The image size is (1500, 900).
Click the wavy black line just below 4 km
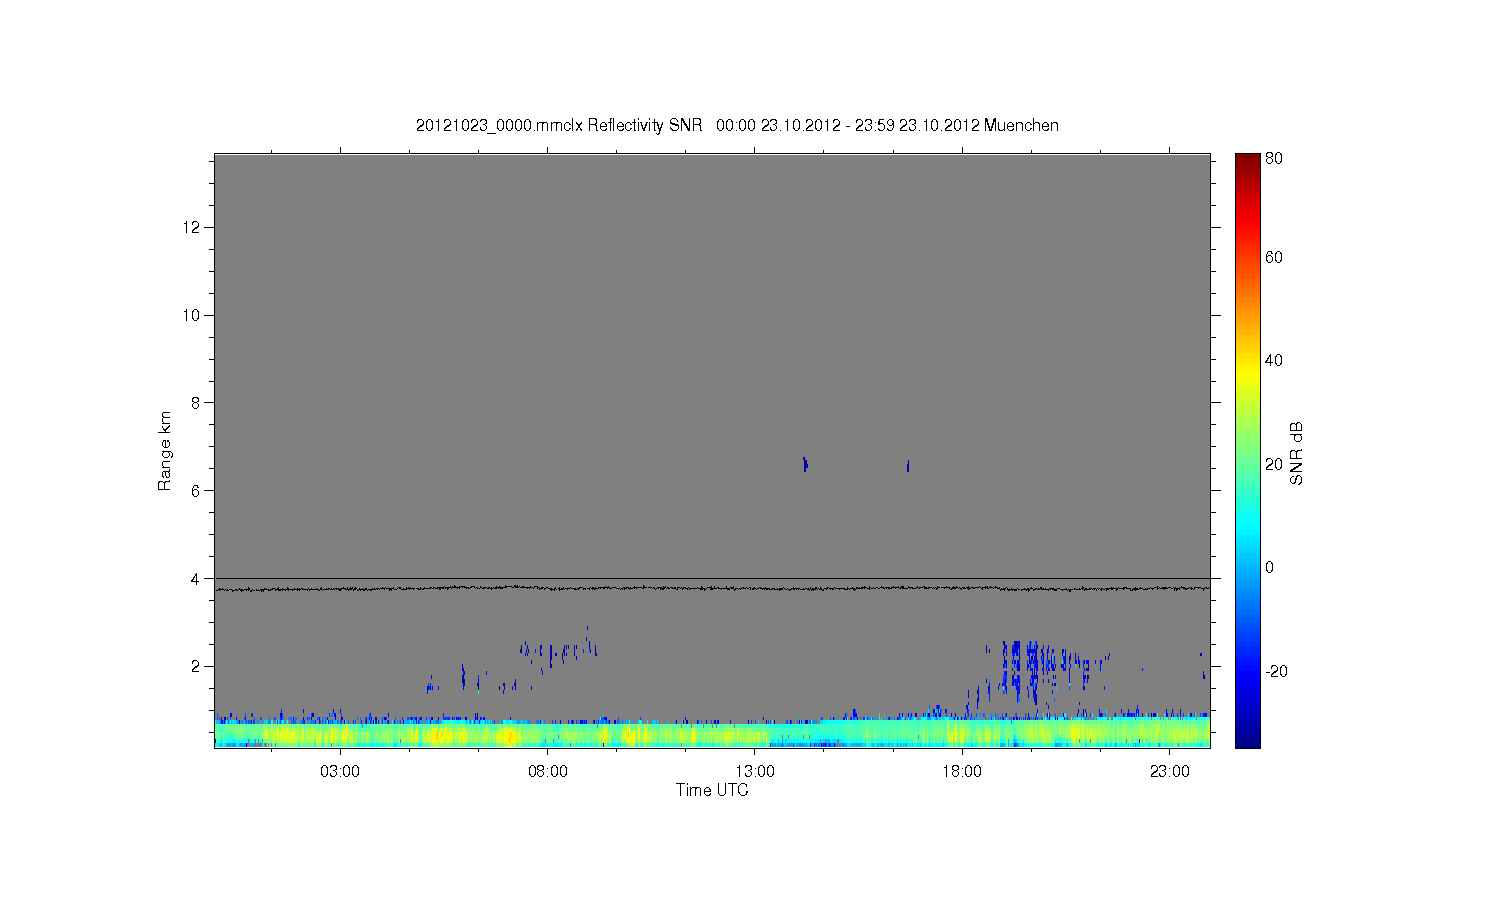click(x=712, y=588)
